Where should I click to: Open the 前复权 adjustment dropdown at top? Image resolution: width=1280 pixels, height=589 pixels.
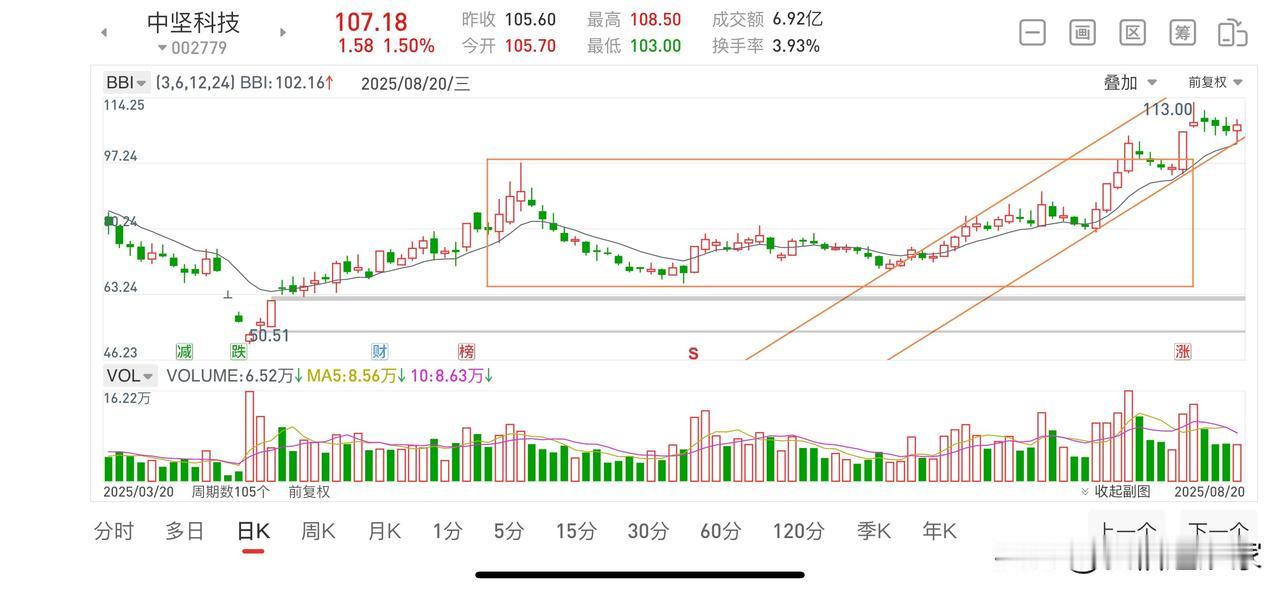click(x=1215, y=83)
